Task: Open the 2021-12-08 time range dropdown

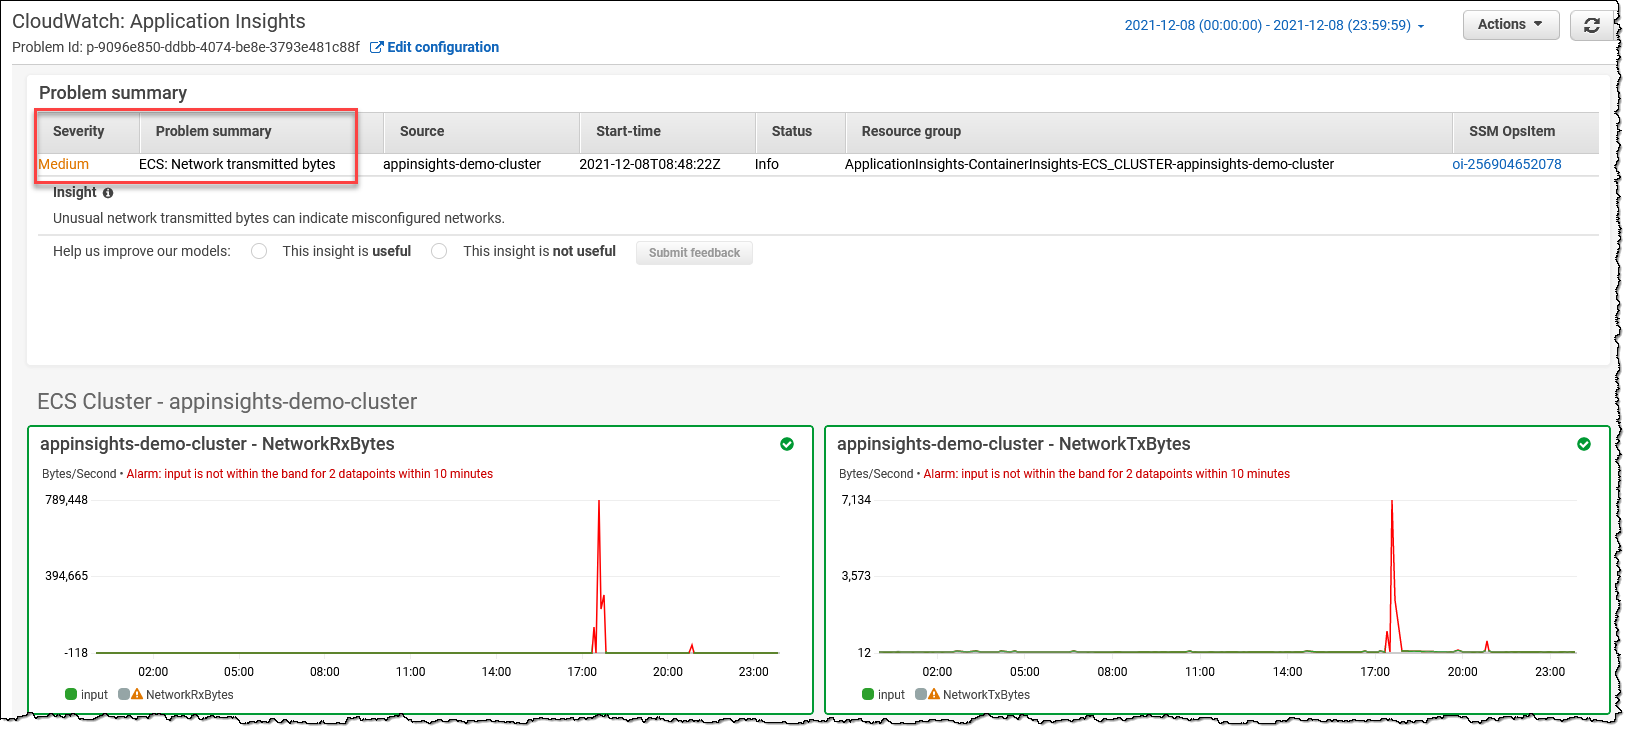Action: (x=1274, y=25)
